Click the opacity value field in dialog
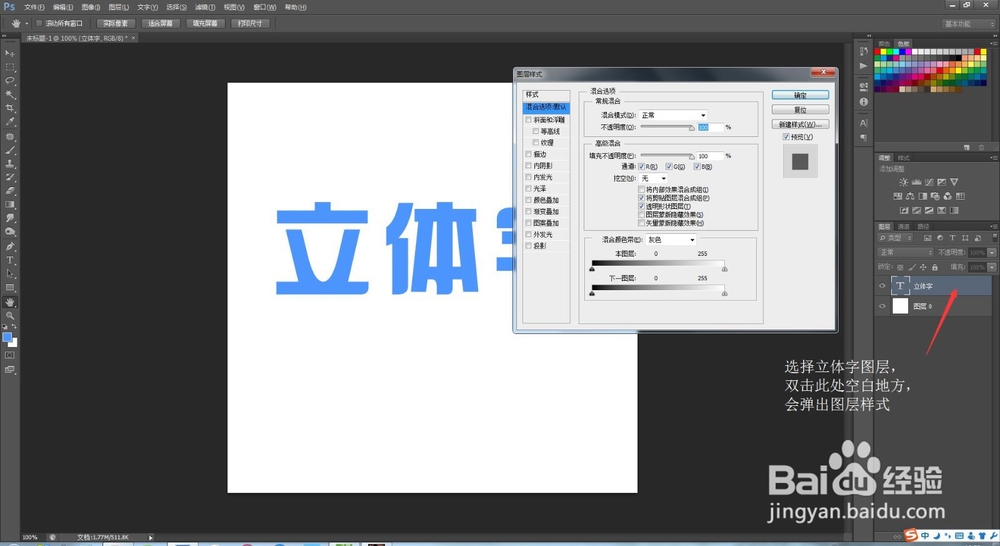1000x546 pixels. (x=710, y=128)
